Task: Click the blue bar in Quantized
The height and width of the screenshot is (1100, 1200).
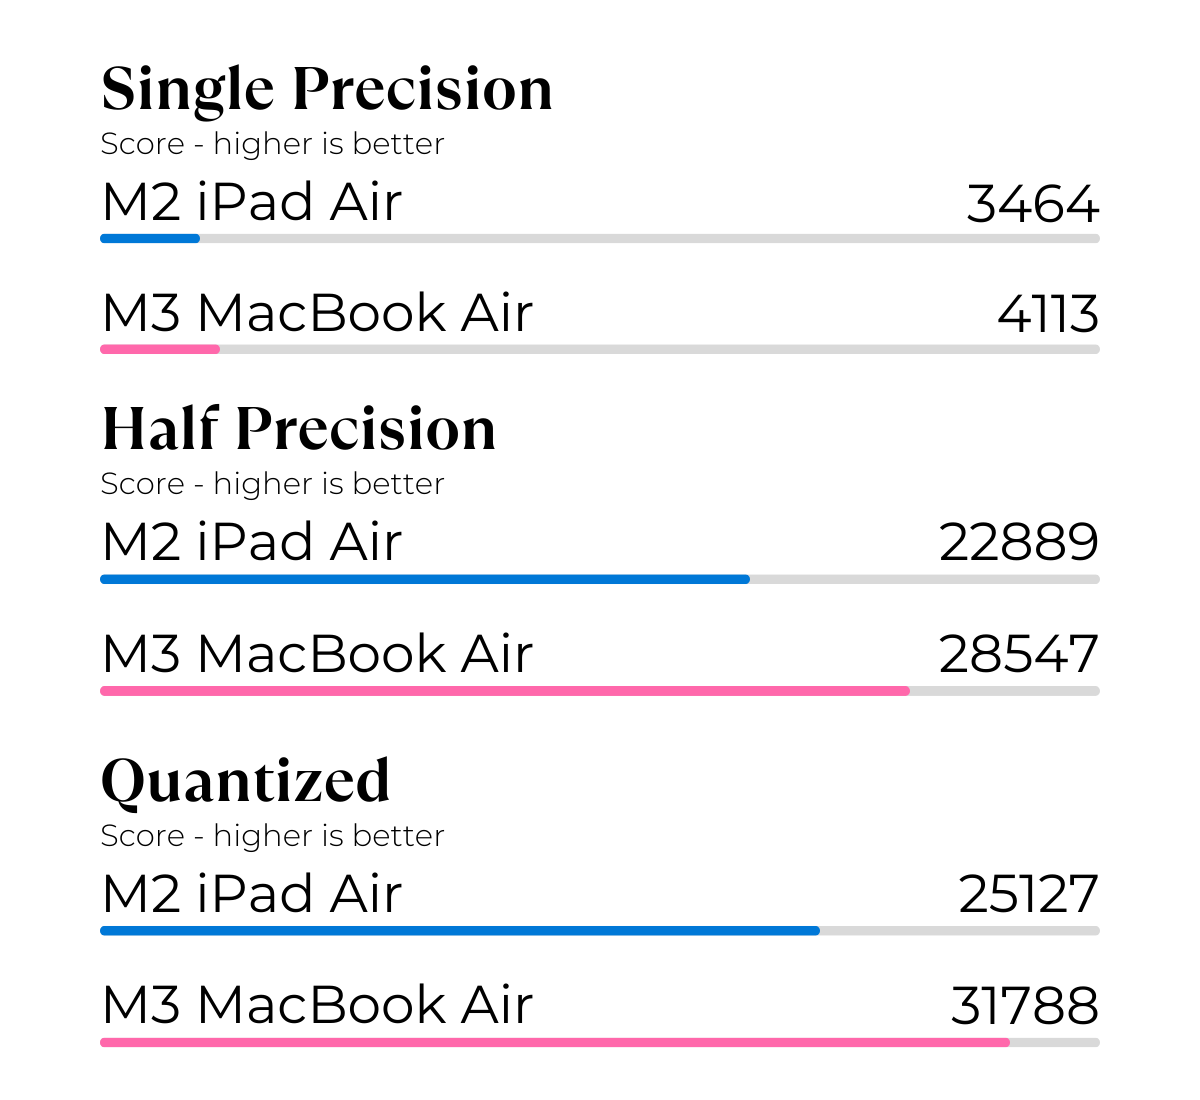Action: click(x=460, y=931)
